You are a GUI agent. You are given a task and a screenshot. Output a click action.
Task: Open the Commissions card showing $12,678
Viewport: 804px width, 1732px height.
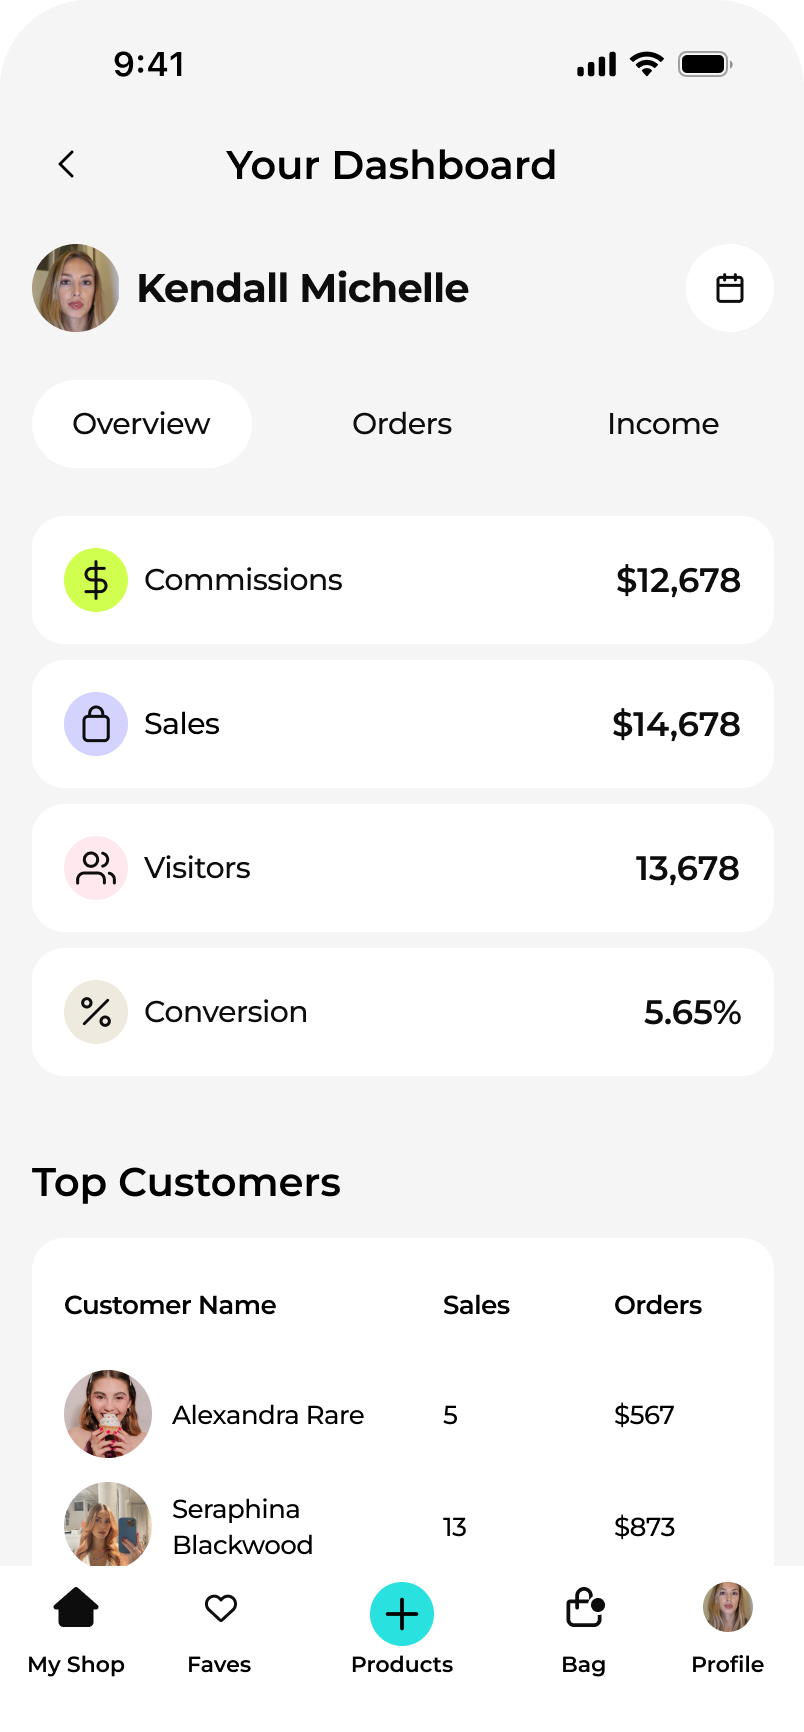403,580
